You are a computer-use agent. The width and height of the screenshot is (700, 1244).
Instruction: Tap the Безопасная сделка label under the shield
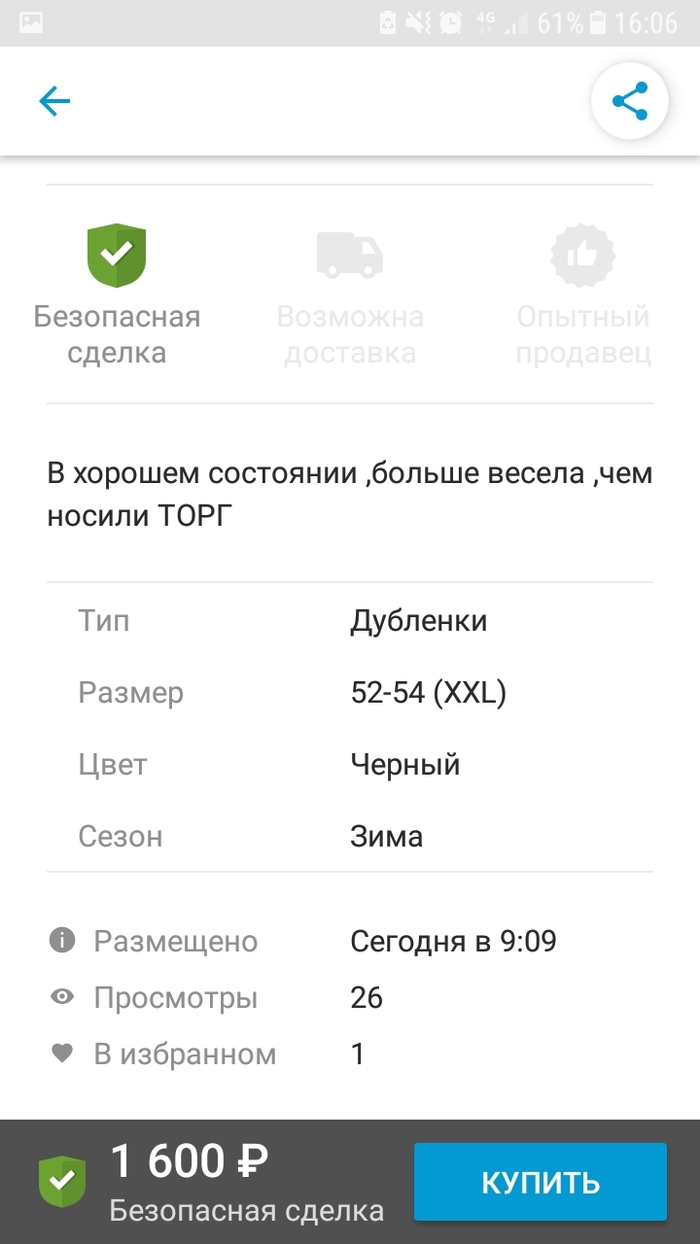pos(117,335)
